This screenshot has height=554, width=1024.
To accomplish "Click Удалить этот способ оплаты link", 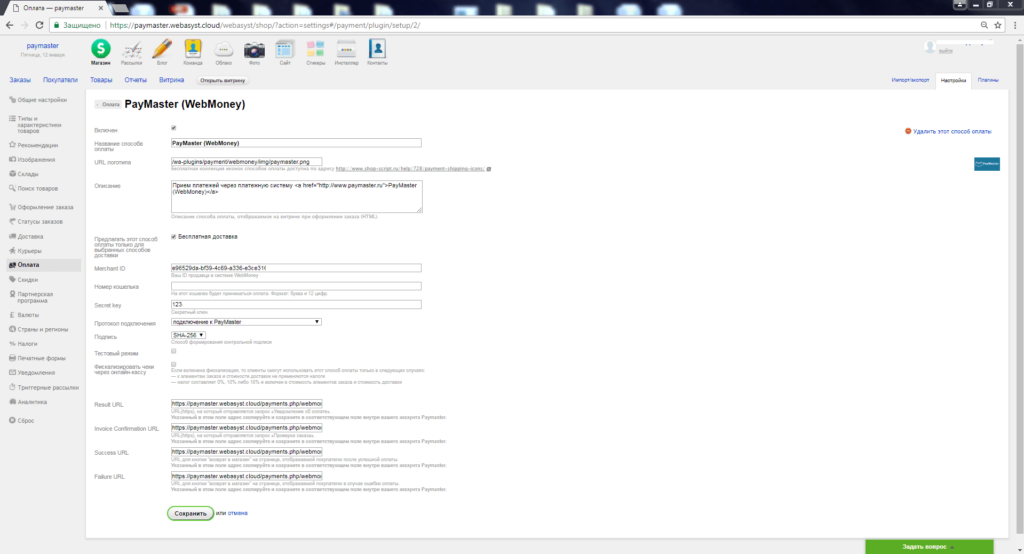I will click(x=952, y=131).
